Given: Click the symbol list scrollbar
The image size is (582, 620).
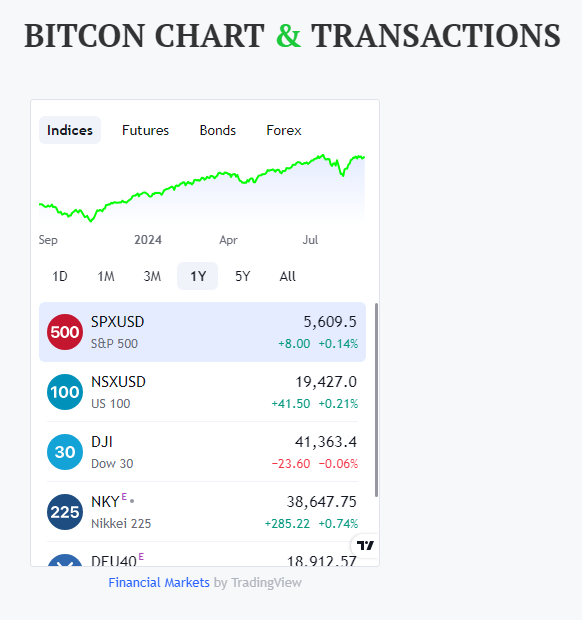Looking at the screenshot, I should coord(376,400).
